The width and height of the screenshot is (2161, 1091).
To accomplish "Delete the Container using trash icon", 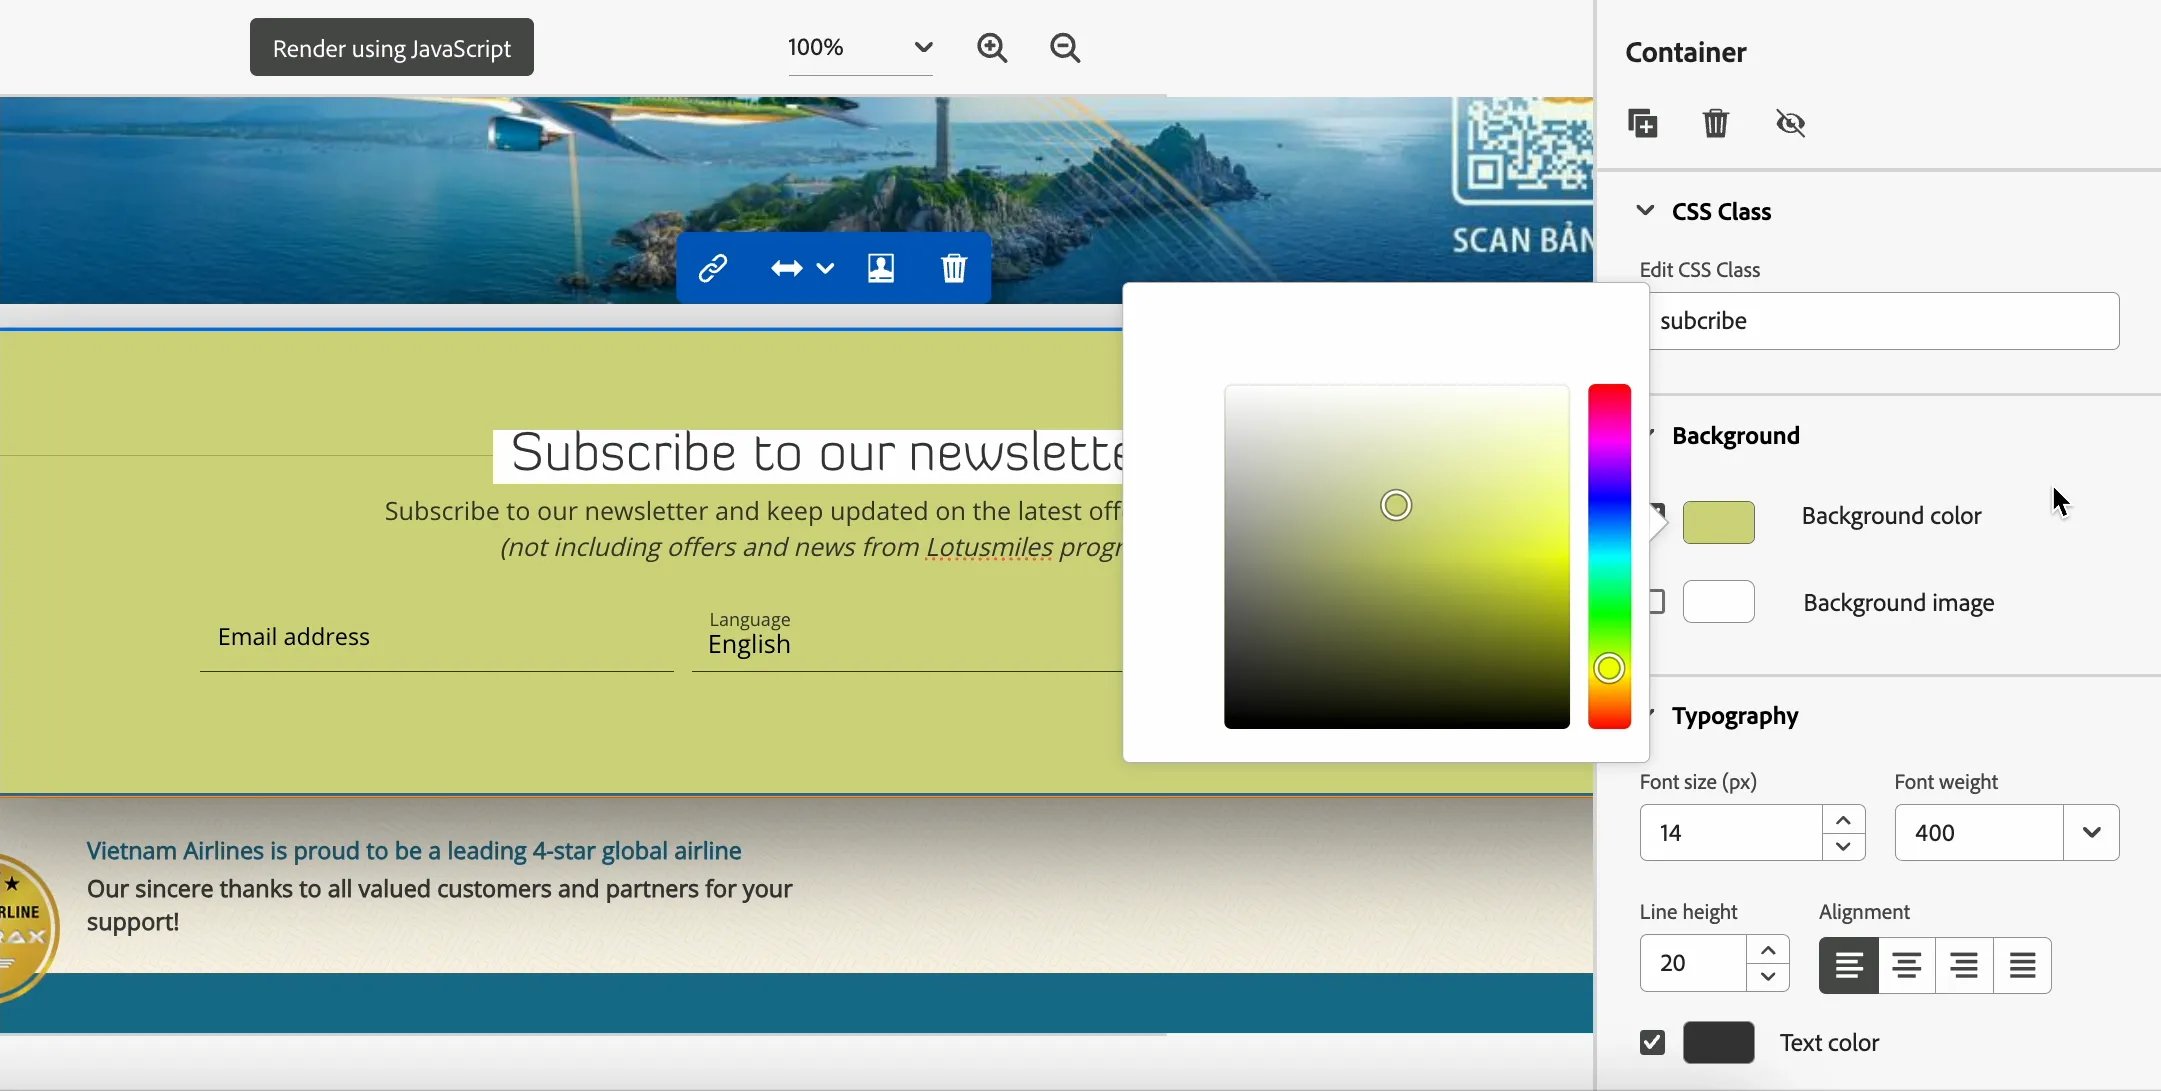I will 1716,123.
